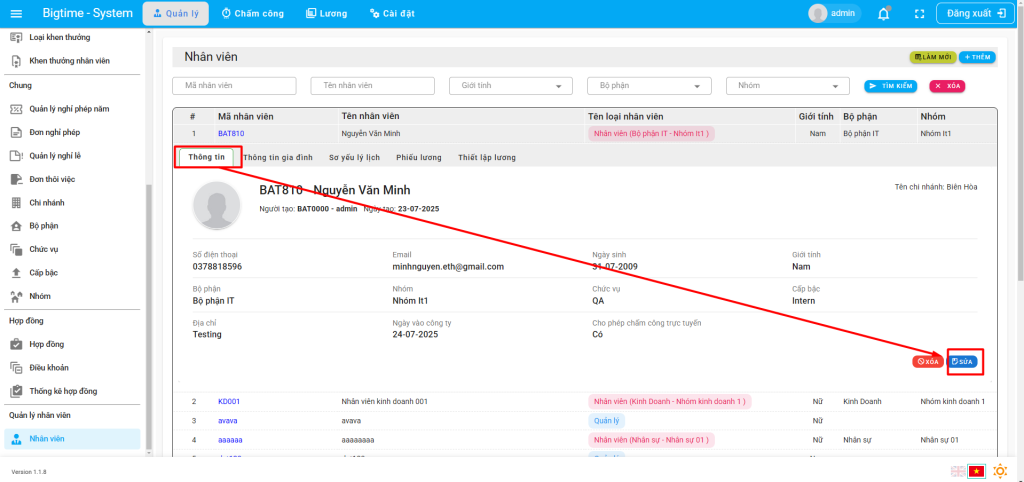This screenshot has width=1024, height=482.
Task: Open Hợp đồng sidebar item
Action: [x=46, y=344]
